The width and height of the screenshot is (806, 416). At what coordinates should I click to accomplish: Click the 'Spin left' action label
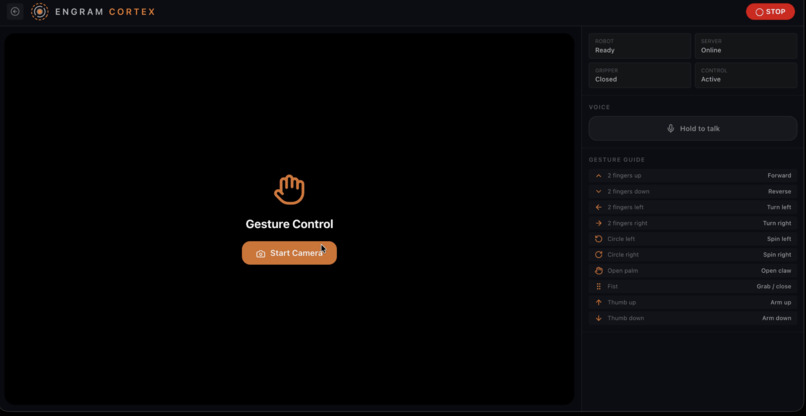pyautogui.click(x=779, y=239)
